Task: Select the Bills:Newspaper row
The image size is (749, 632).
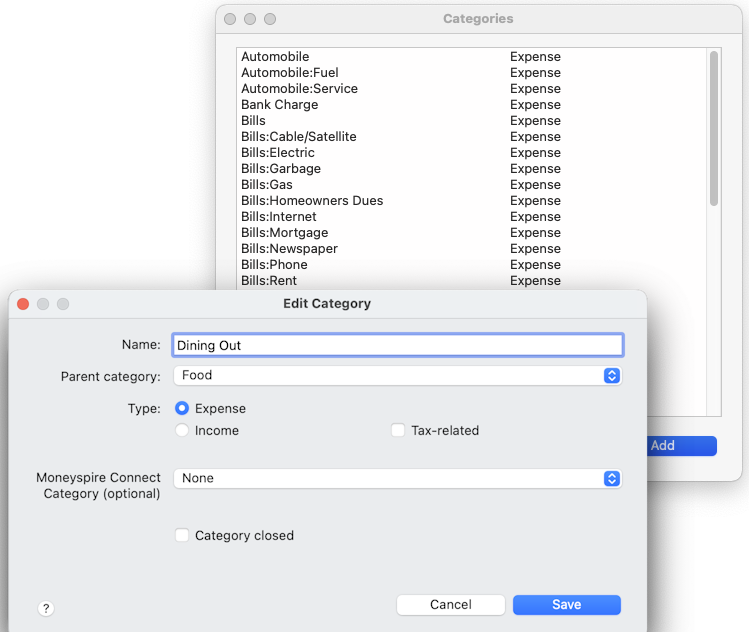Action: click(471, 248)
